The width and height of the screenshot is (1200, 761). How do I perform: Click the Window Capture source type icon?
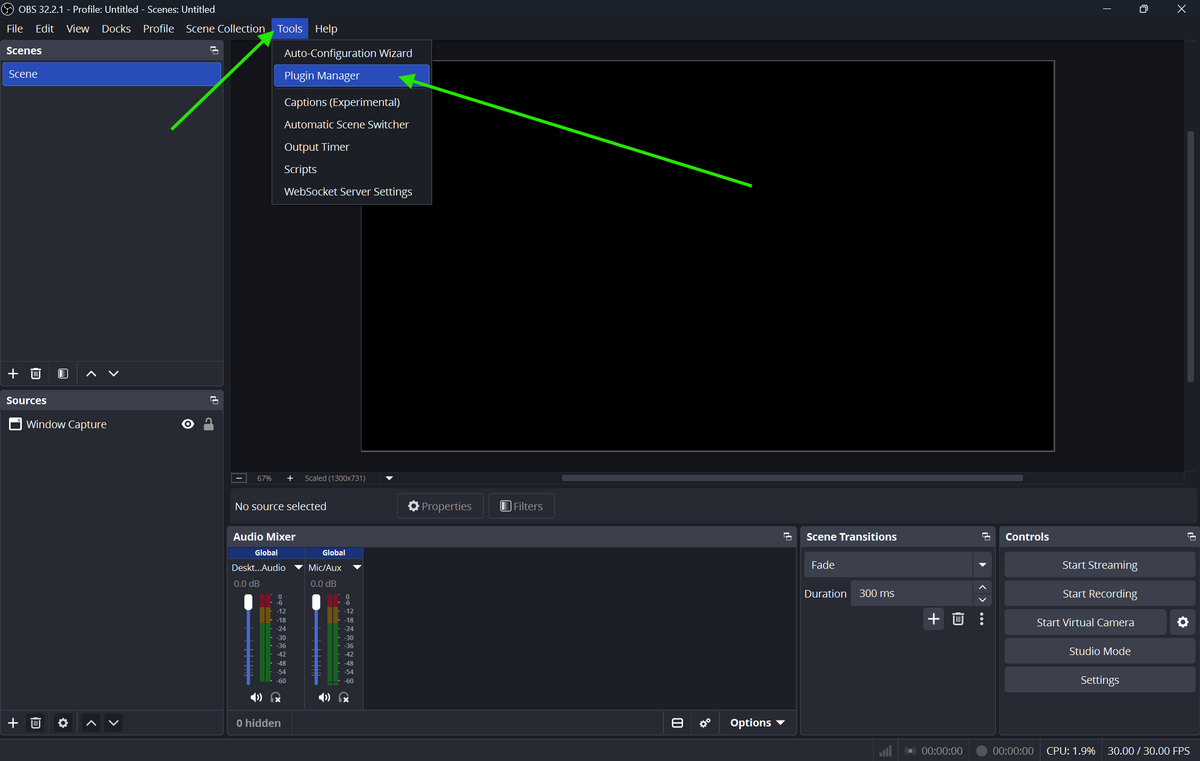click(x=15, y=424)
